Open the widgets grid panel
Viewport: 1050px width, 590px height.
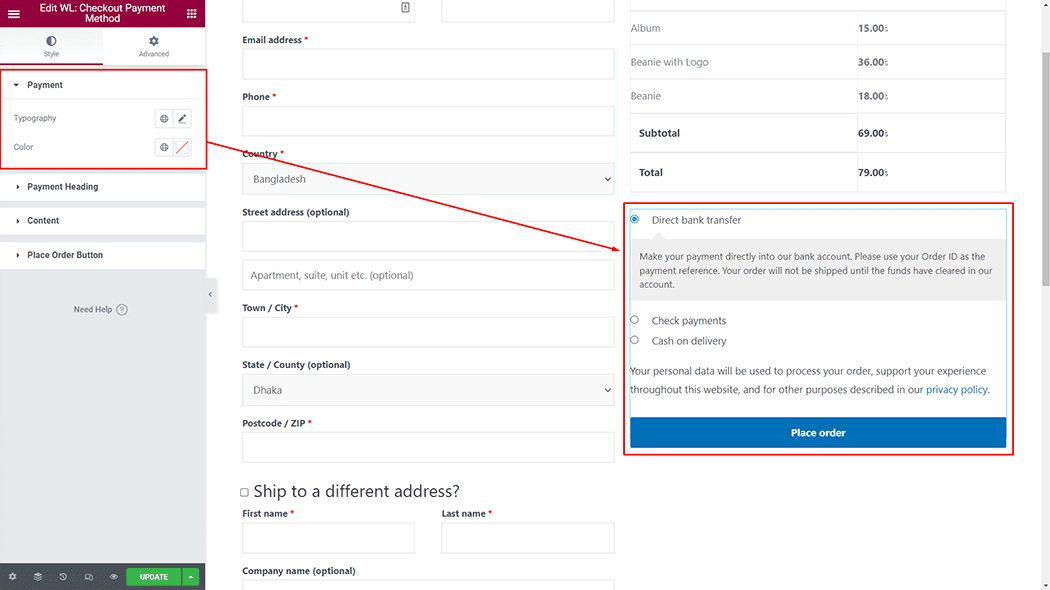point(191,14)
